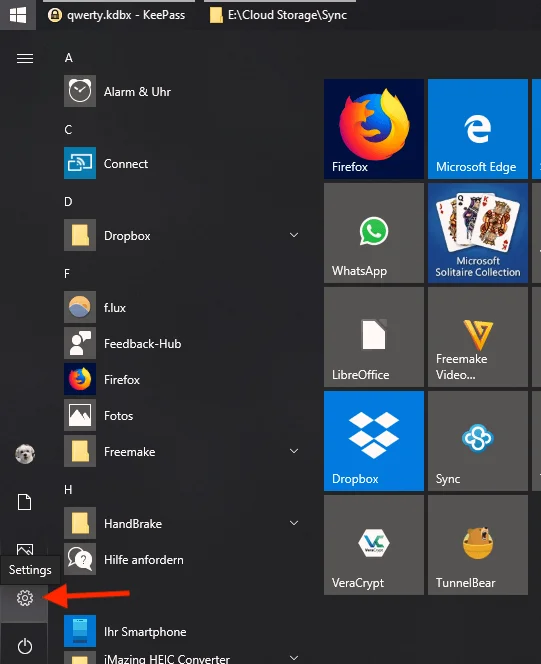Launch Ihr Smartphone app
The height and width of the screenshot is (664, 541).
[182, 631]
